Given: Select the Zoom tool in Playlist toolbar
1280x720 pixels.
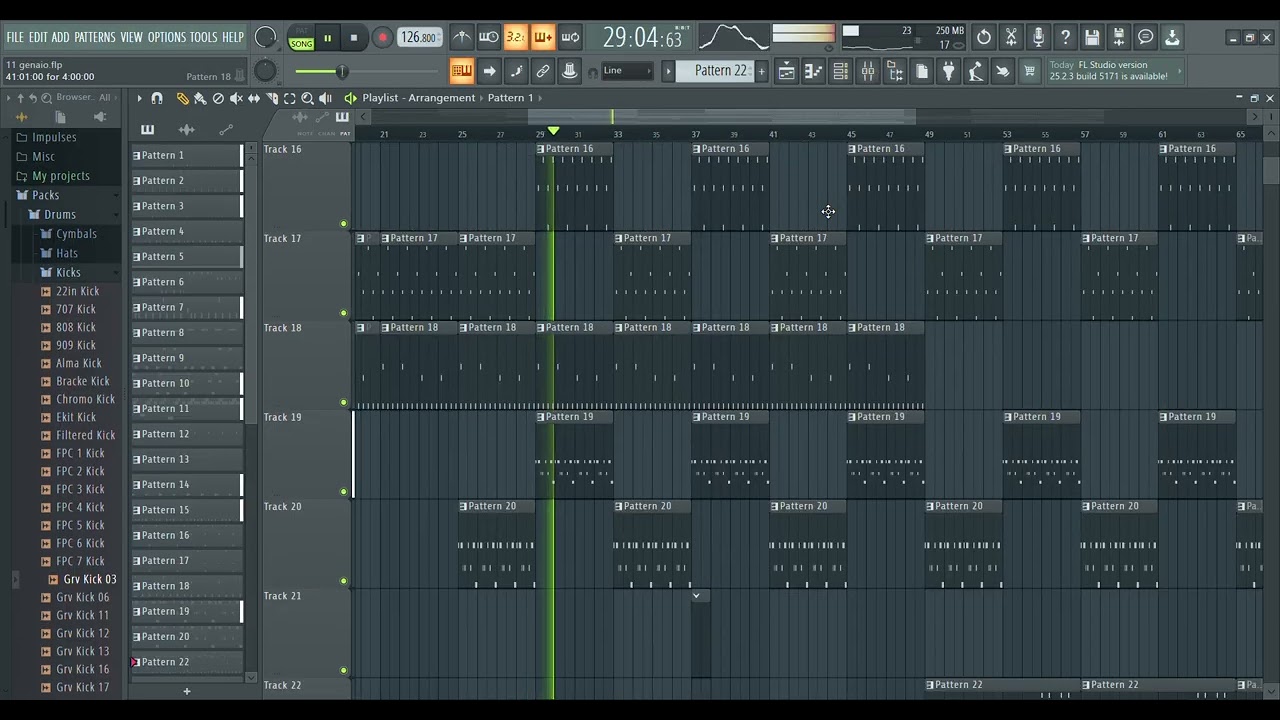Looking at the screenshot, I should tap(308, 98).
